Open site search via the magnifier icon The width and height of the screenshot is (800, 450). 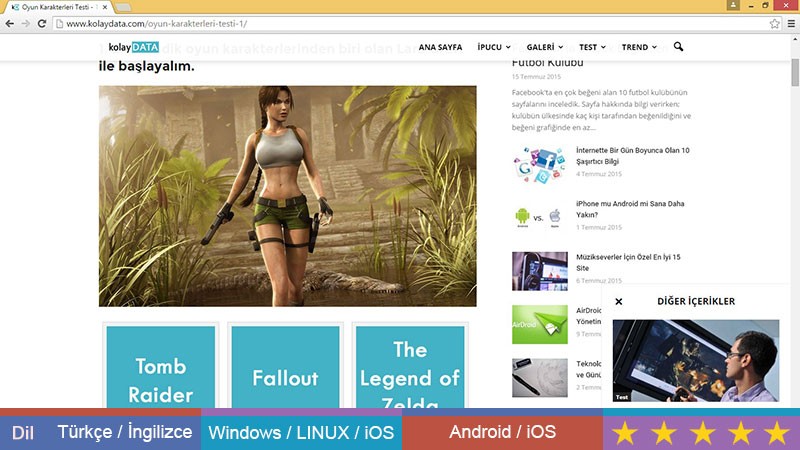point(678,46)
